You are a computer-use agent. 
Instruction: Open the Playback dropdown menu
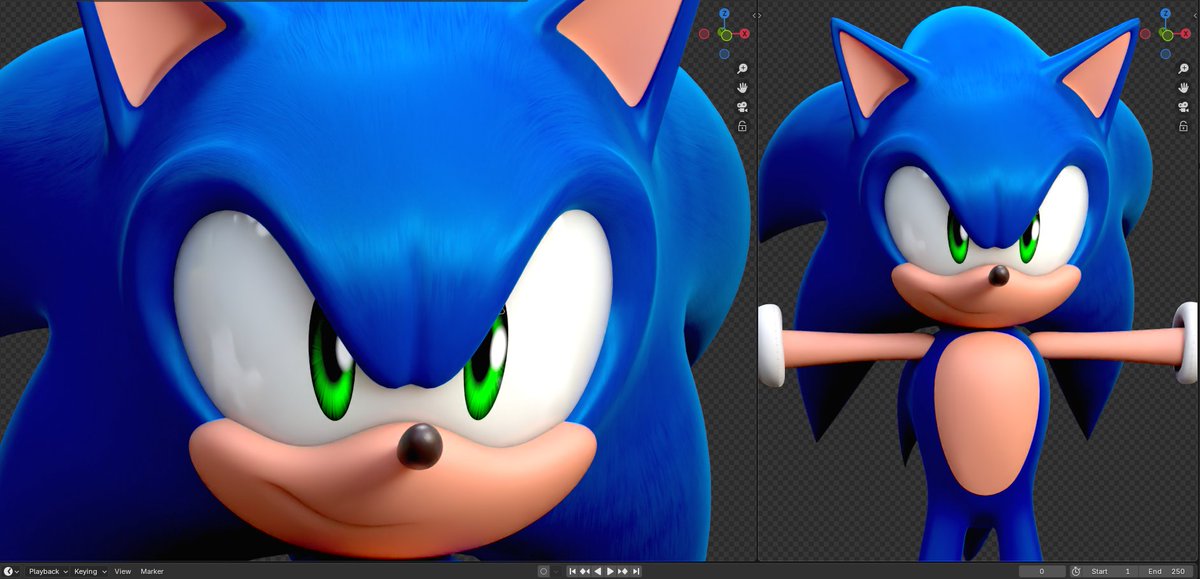click(x=48, y=571)
